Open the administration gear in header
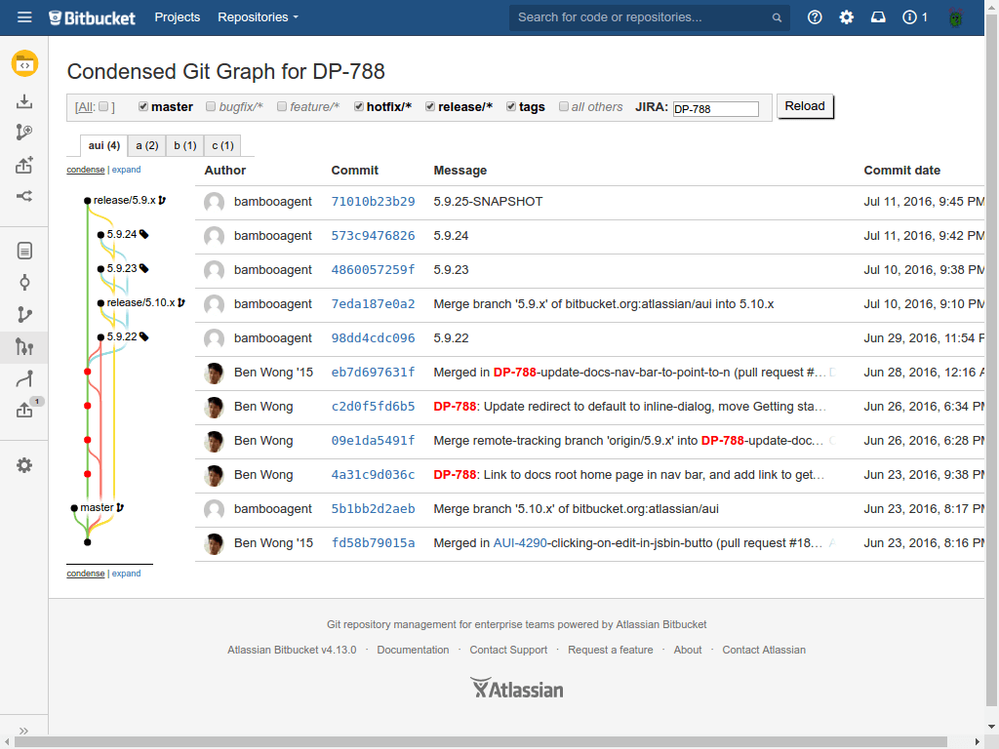This screenshot has width=999, height=749. point(846,17)
